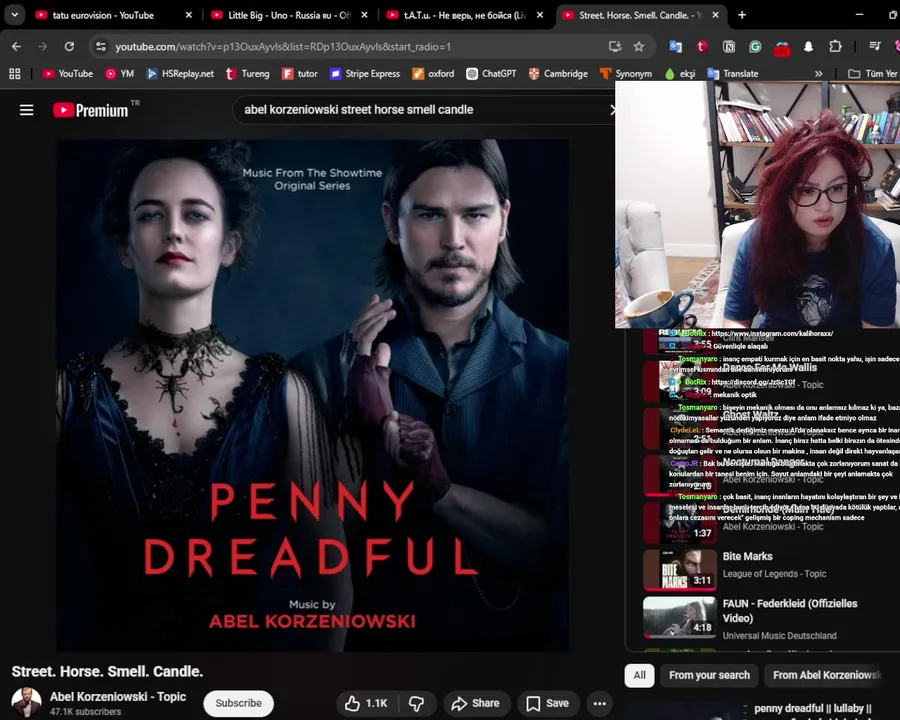The height and width of the screenshot is (720, 900).
Task: Open the Translate bookmark
Action: 733,73
